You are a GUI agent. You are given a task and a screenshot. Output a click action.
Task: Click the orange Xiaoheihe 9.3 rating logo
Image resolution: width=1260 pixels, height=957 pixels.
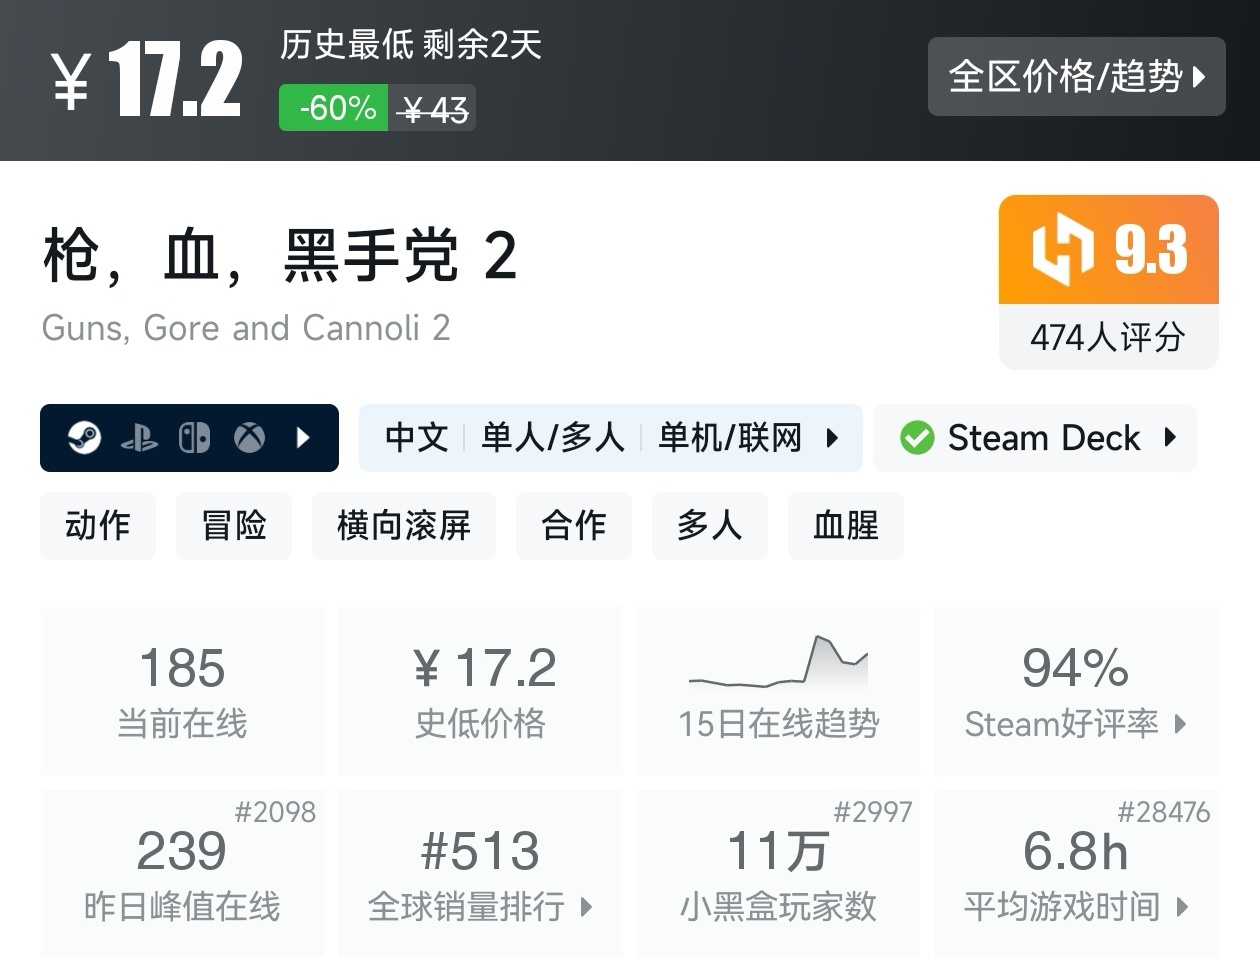1108,249
